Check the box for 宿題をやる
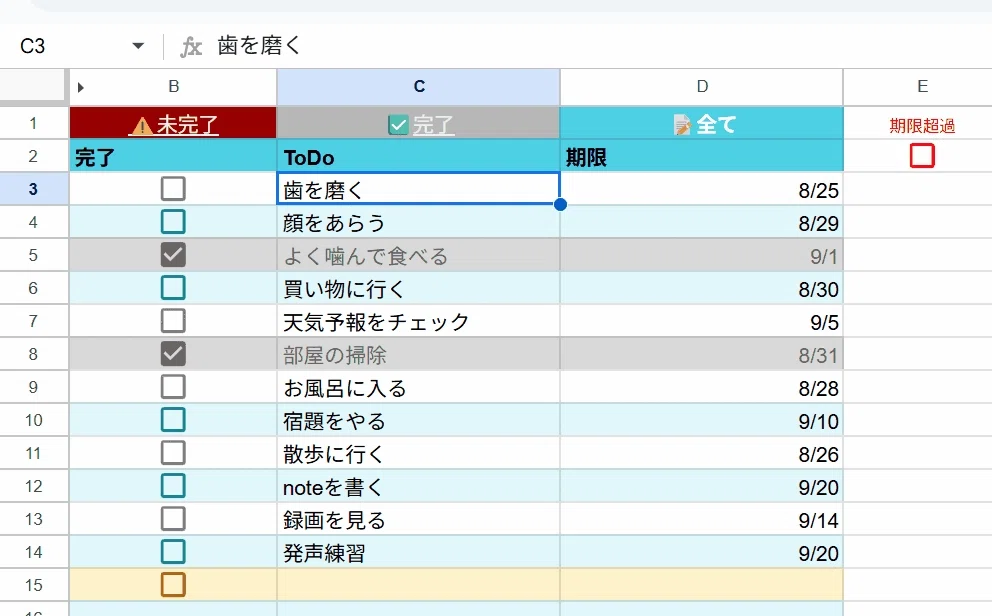 173,420
